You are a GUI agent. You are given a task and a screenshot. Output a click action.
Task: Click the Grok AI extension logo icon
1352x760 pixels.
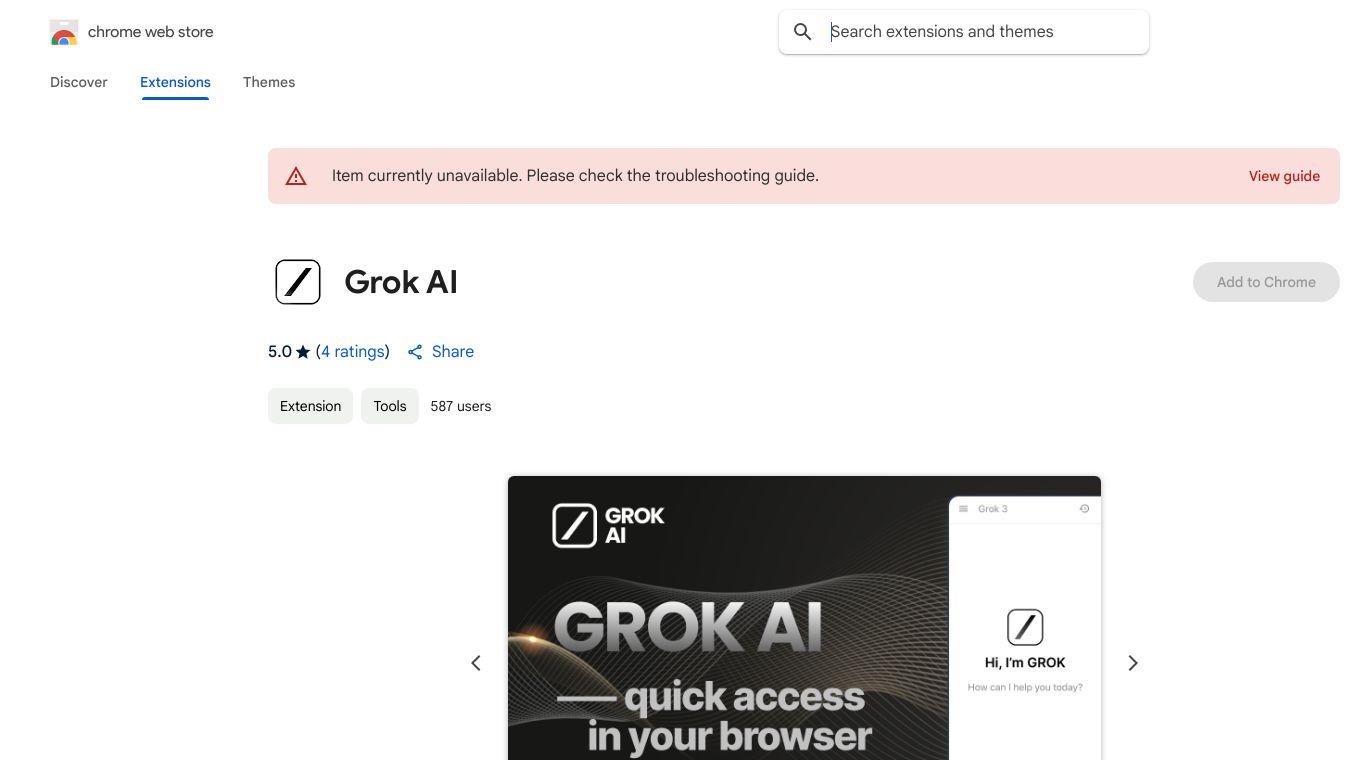pyautogui.click(x=298, y=282)
